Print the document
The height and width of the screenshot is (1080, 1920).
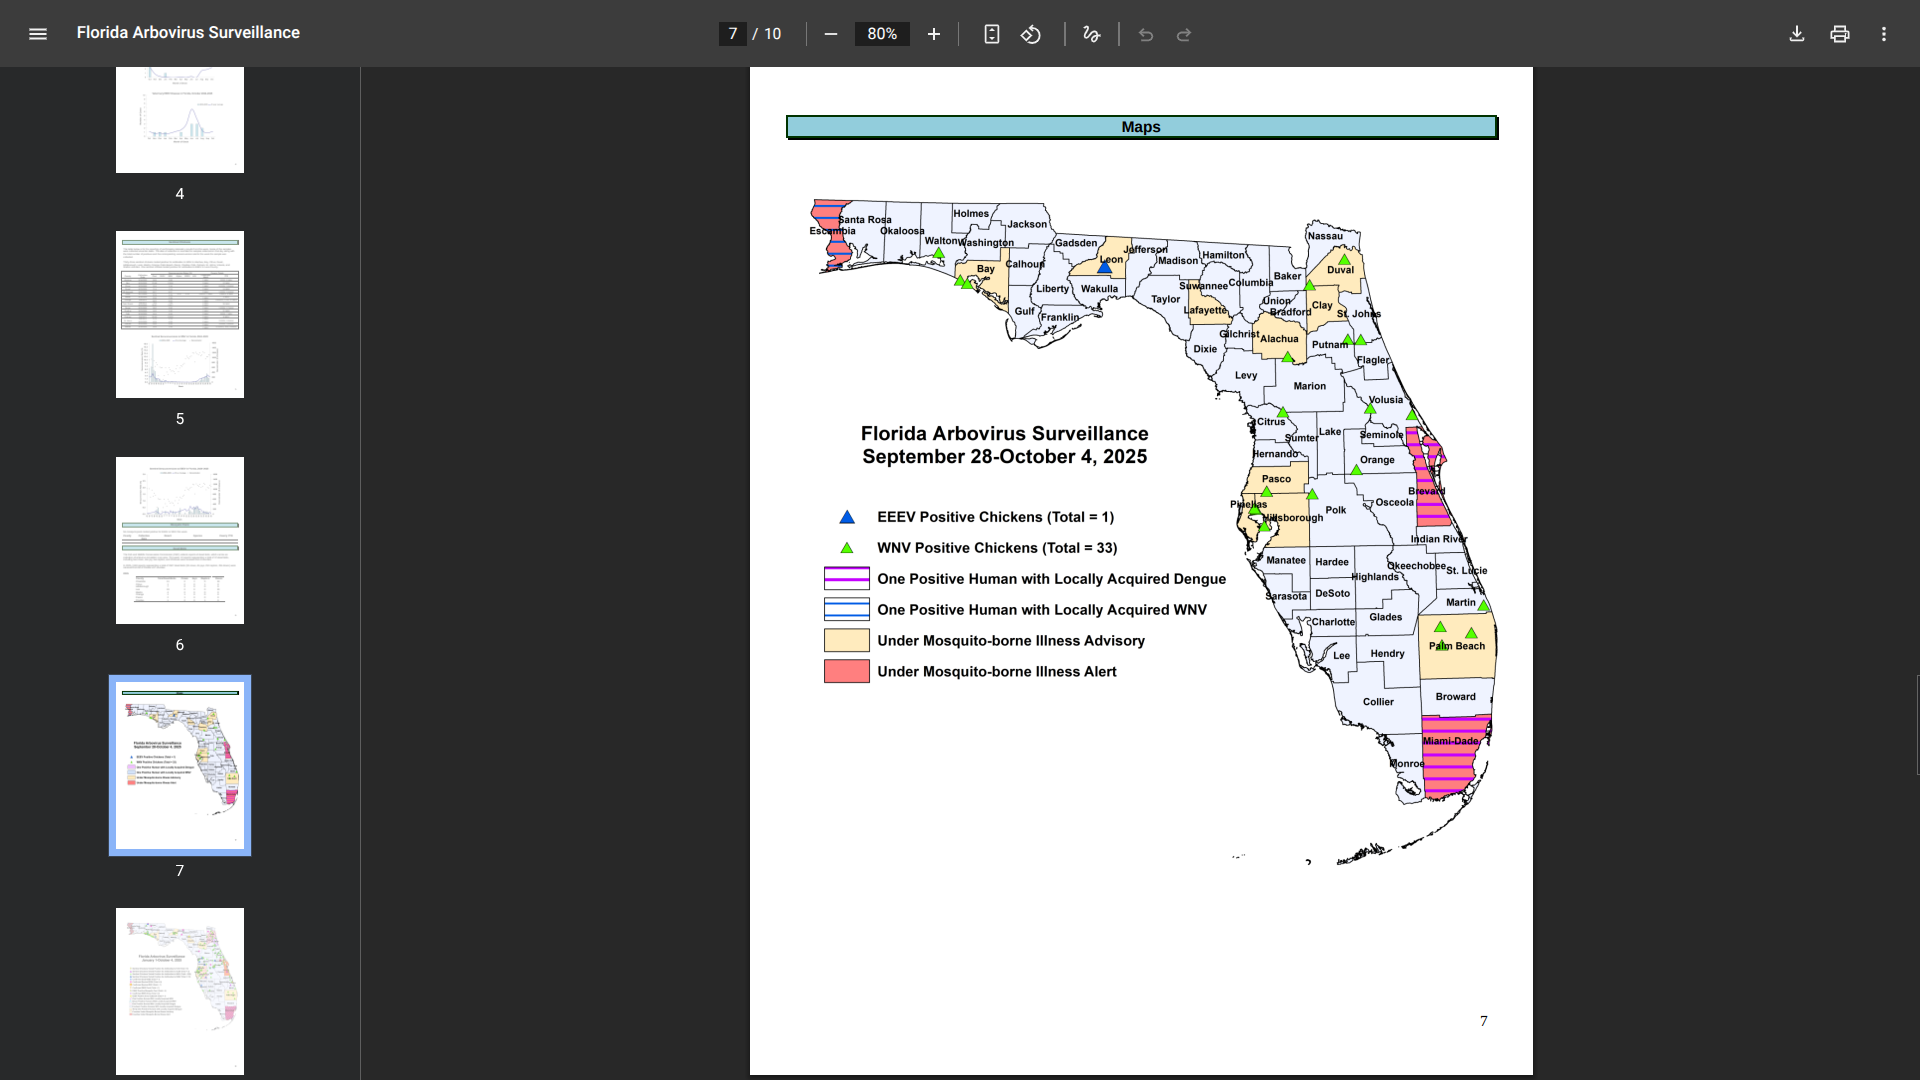[x=1839, y=34]
